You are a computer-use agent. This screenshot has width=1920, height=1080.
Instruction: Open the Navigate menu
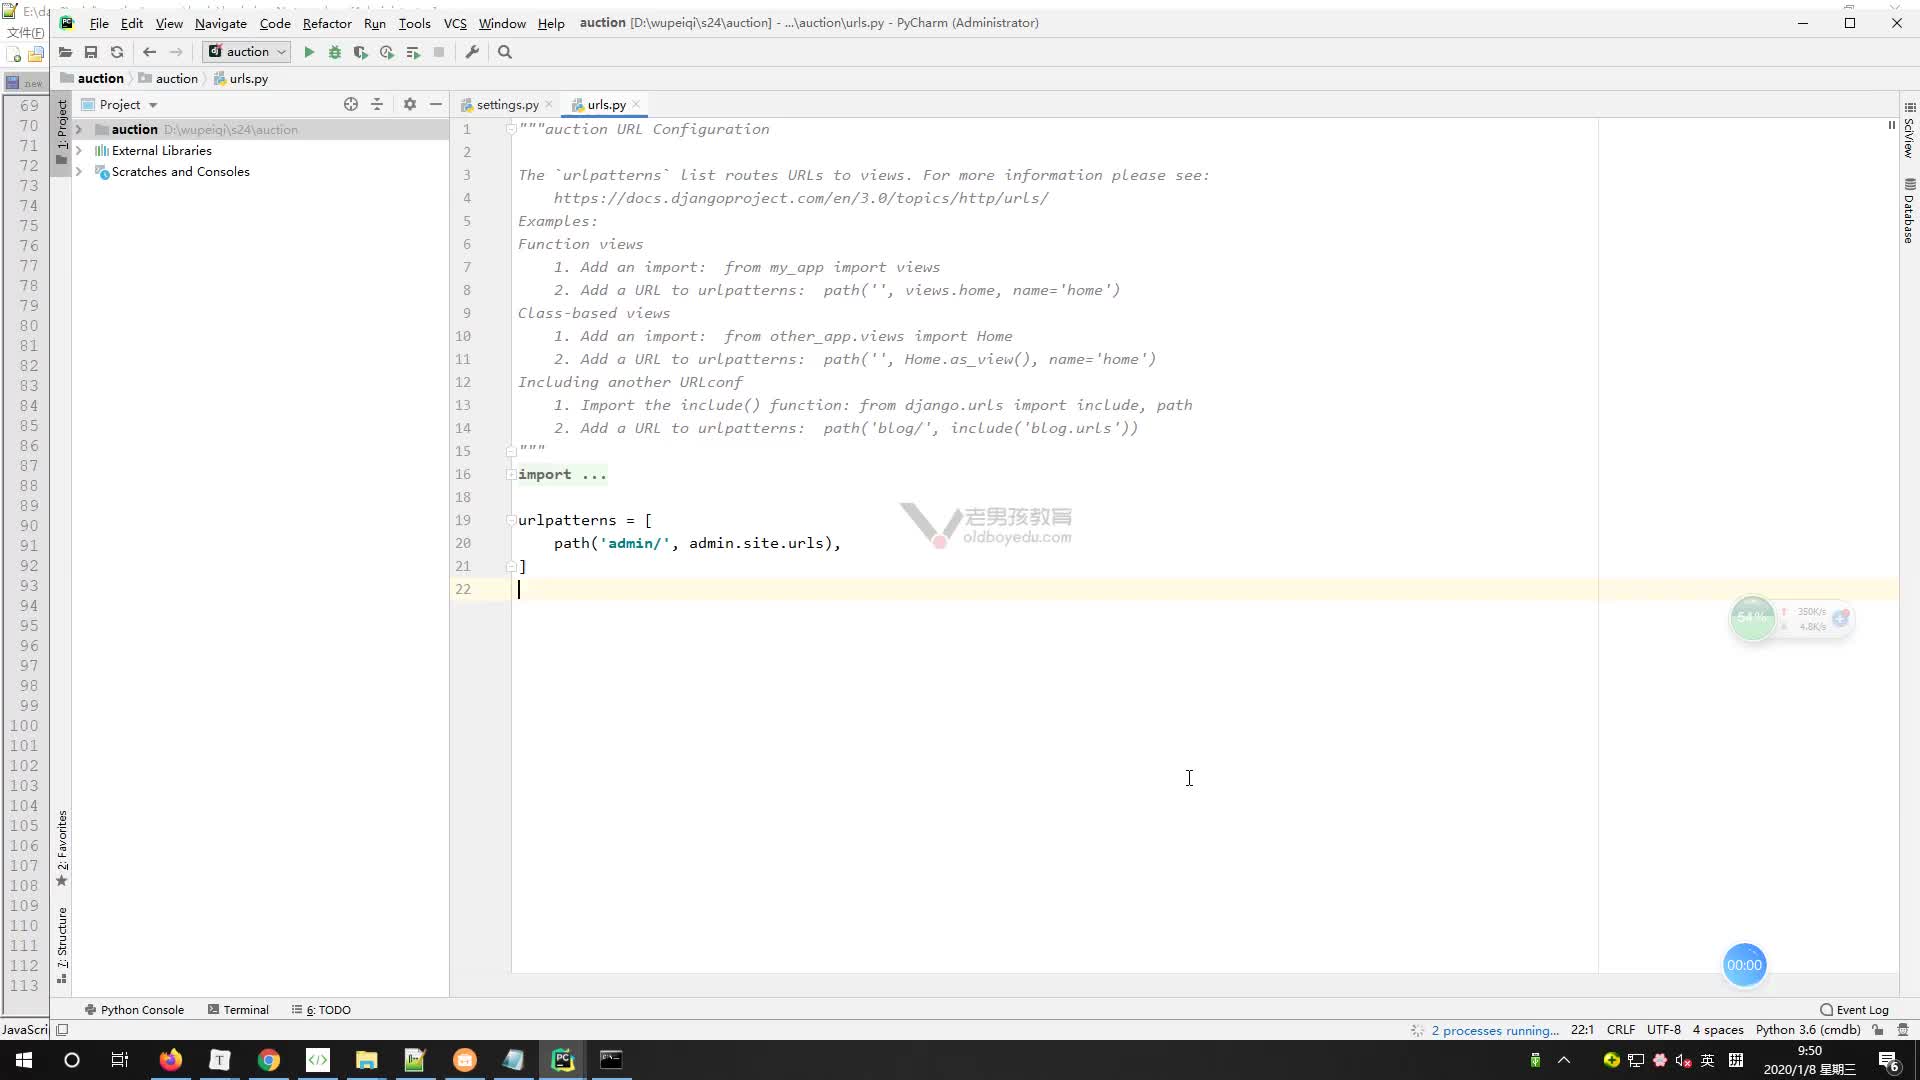(x=221, y=23)
